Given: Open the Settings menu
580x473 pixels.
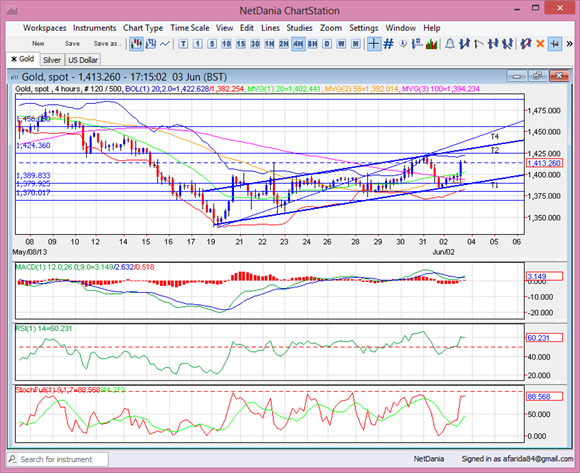Looking at the screenshot, I should pyautogui.click(x=364, y=28).
